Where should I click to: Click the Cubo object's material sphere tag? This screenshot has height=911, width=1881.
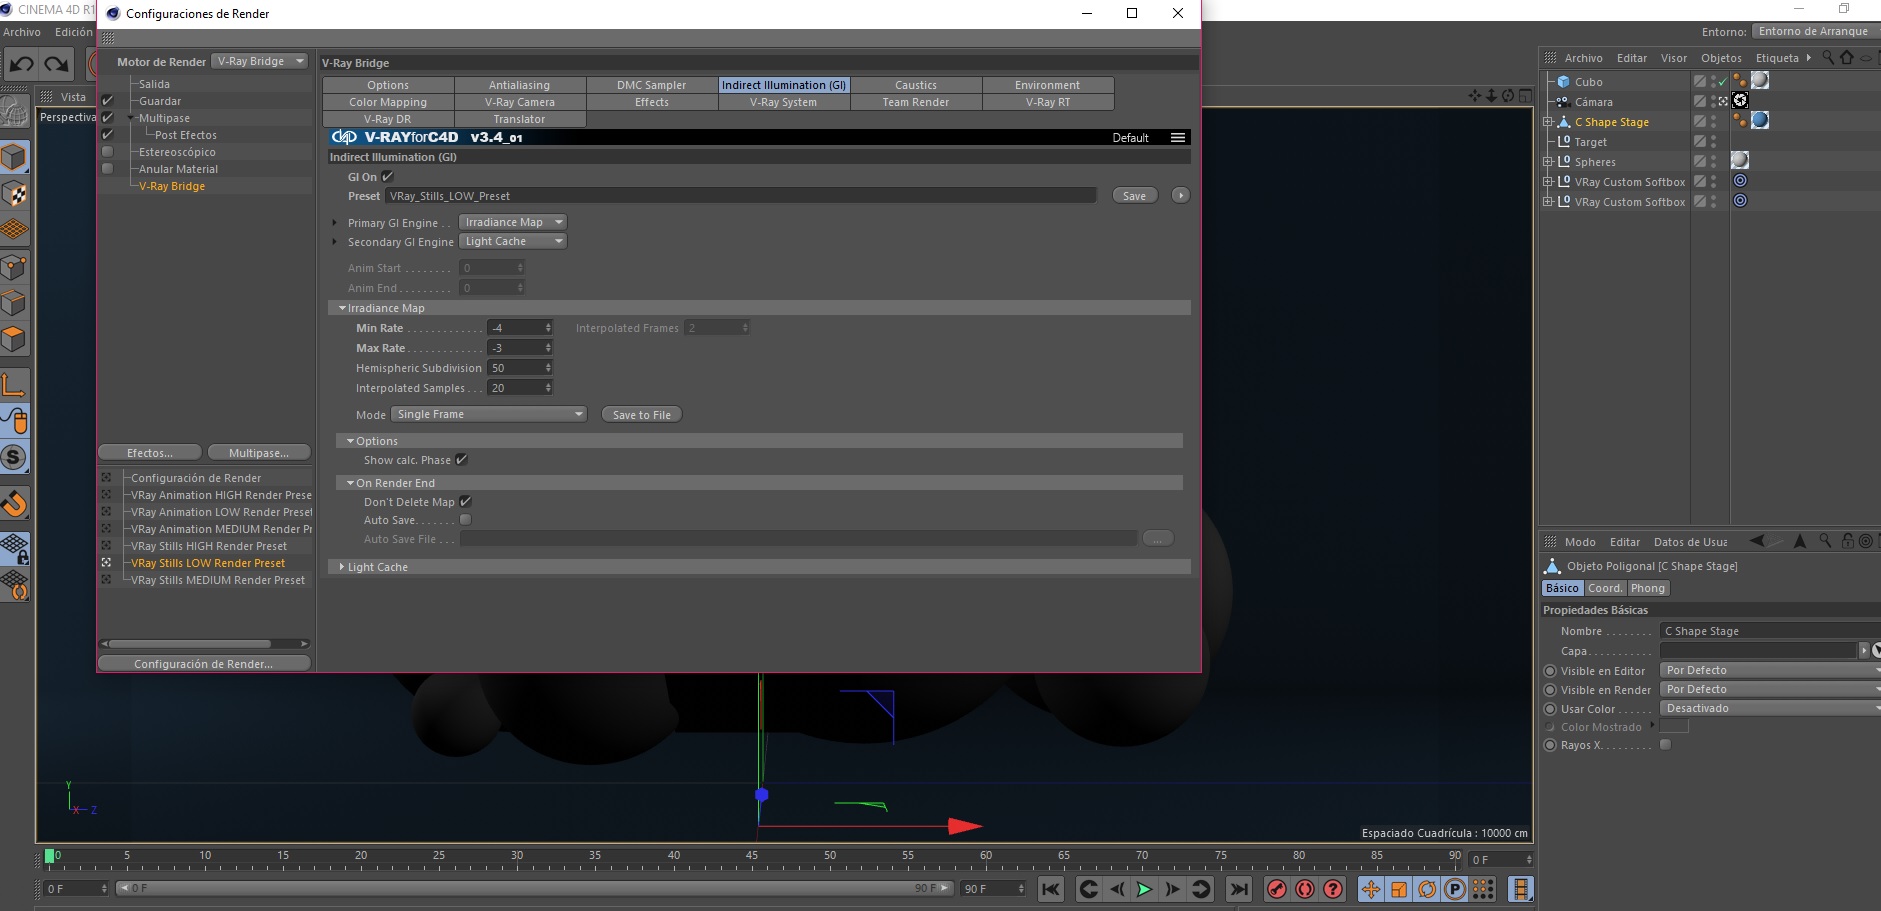click(1760, 81)
